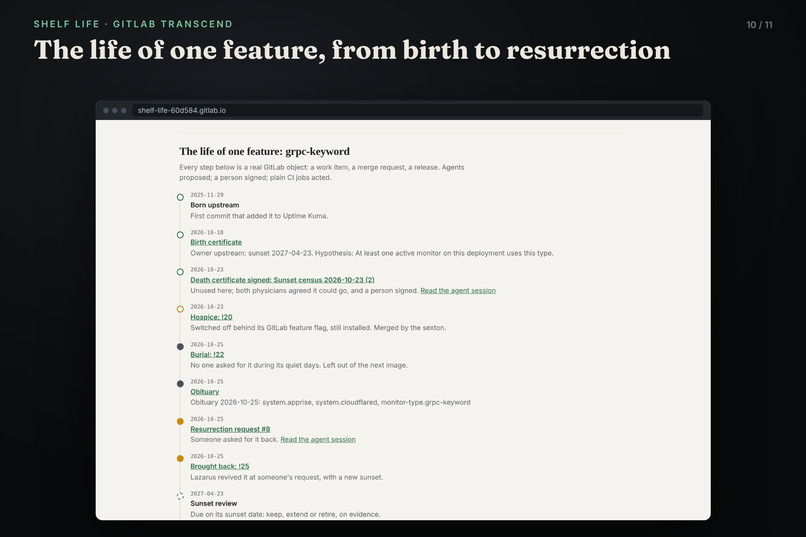Click the first browser window control dot
The image size is (806, 537).
(106, 110)
